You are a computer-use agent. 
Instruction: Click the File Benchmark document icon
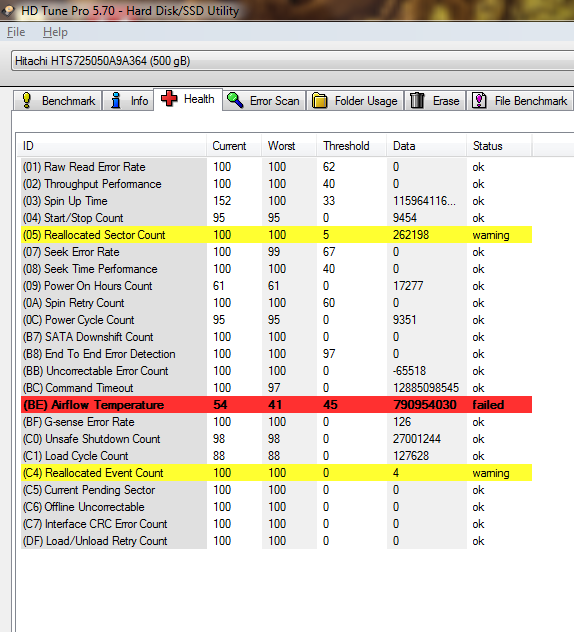(x=479, y=100)
